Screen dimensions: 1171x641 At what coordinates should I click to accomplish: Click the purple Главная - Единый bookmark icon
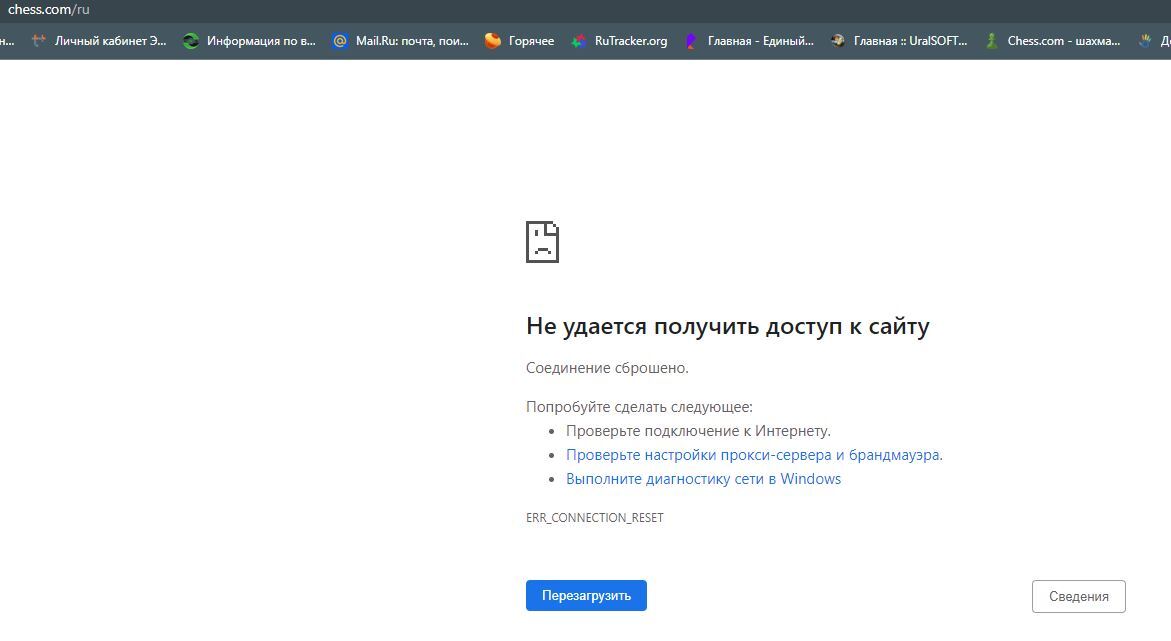point(691,41)
